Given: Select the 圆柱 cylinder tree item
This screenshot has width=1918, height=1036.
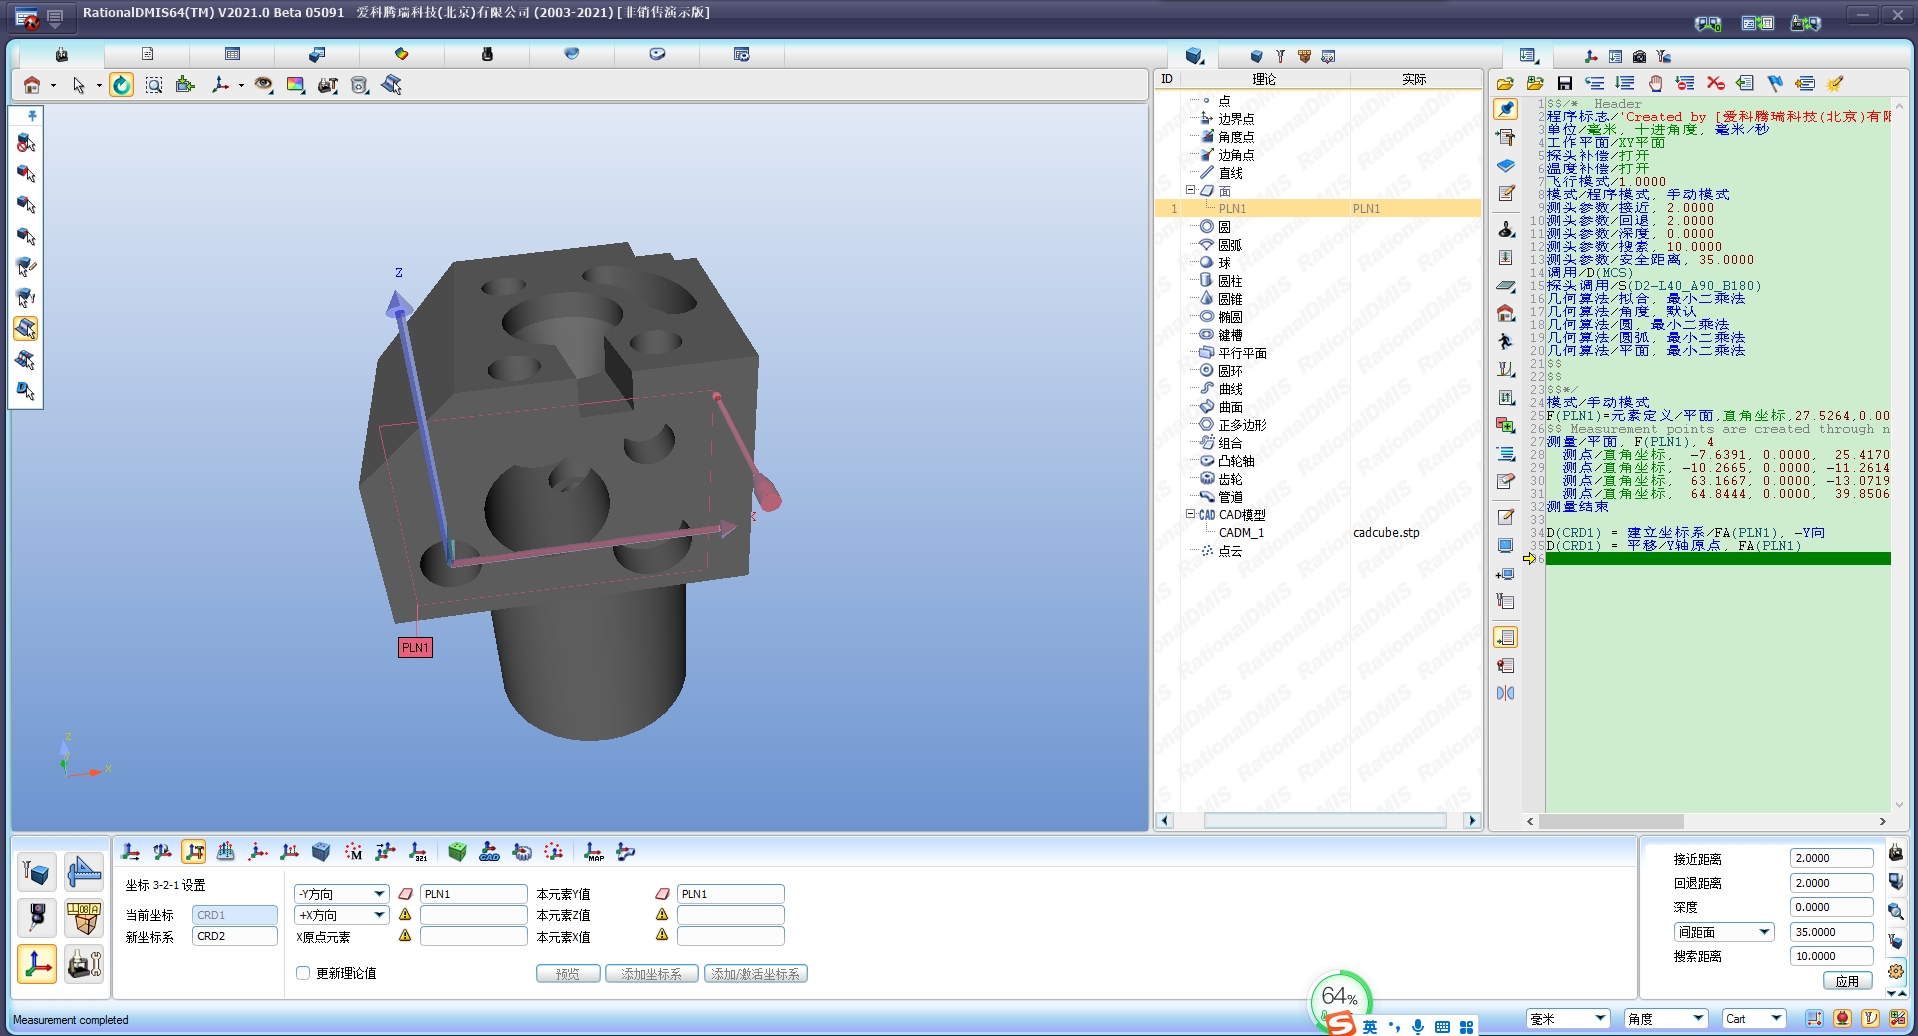Looking at the screenshot, I should click(1230, 281).
